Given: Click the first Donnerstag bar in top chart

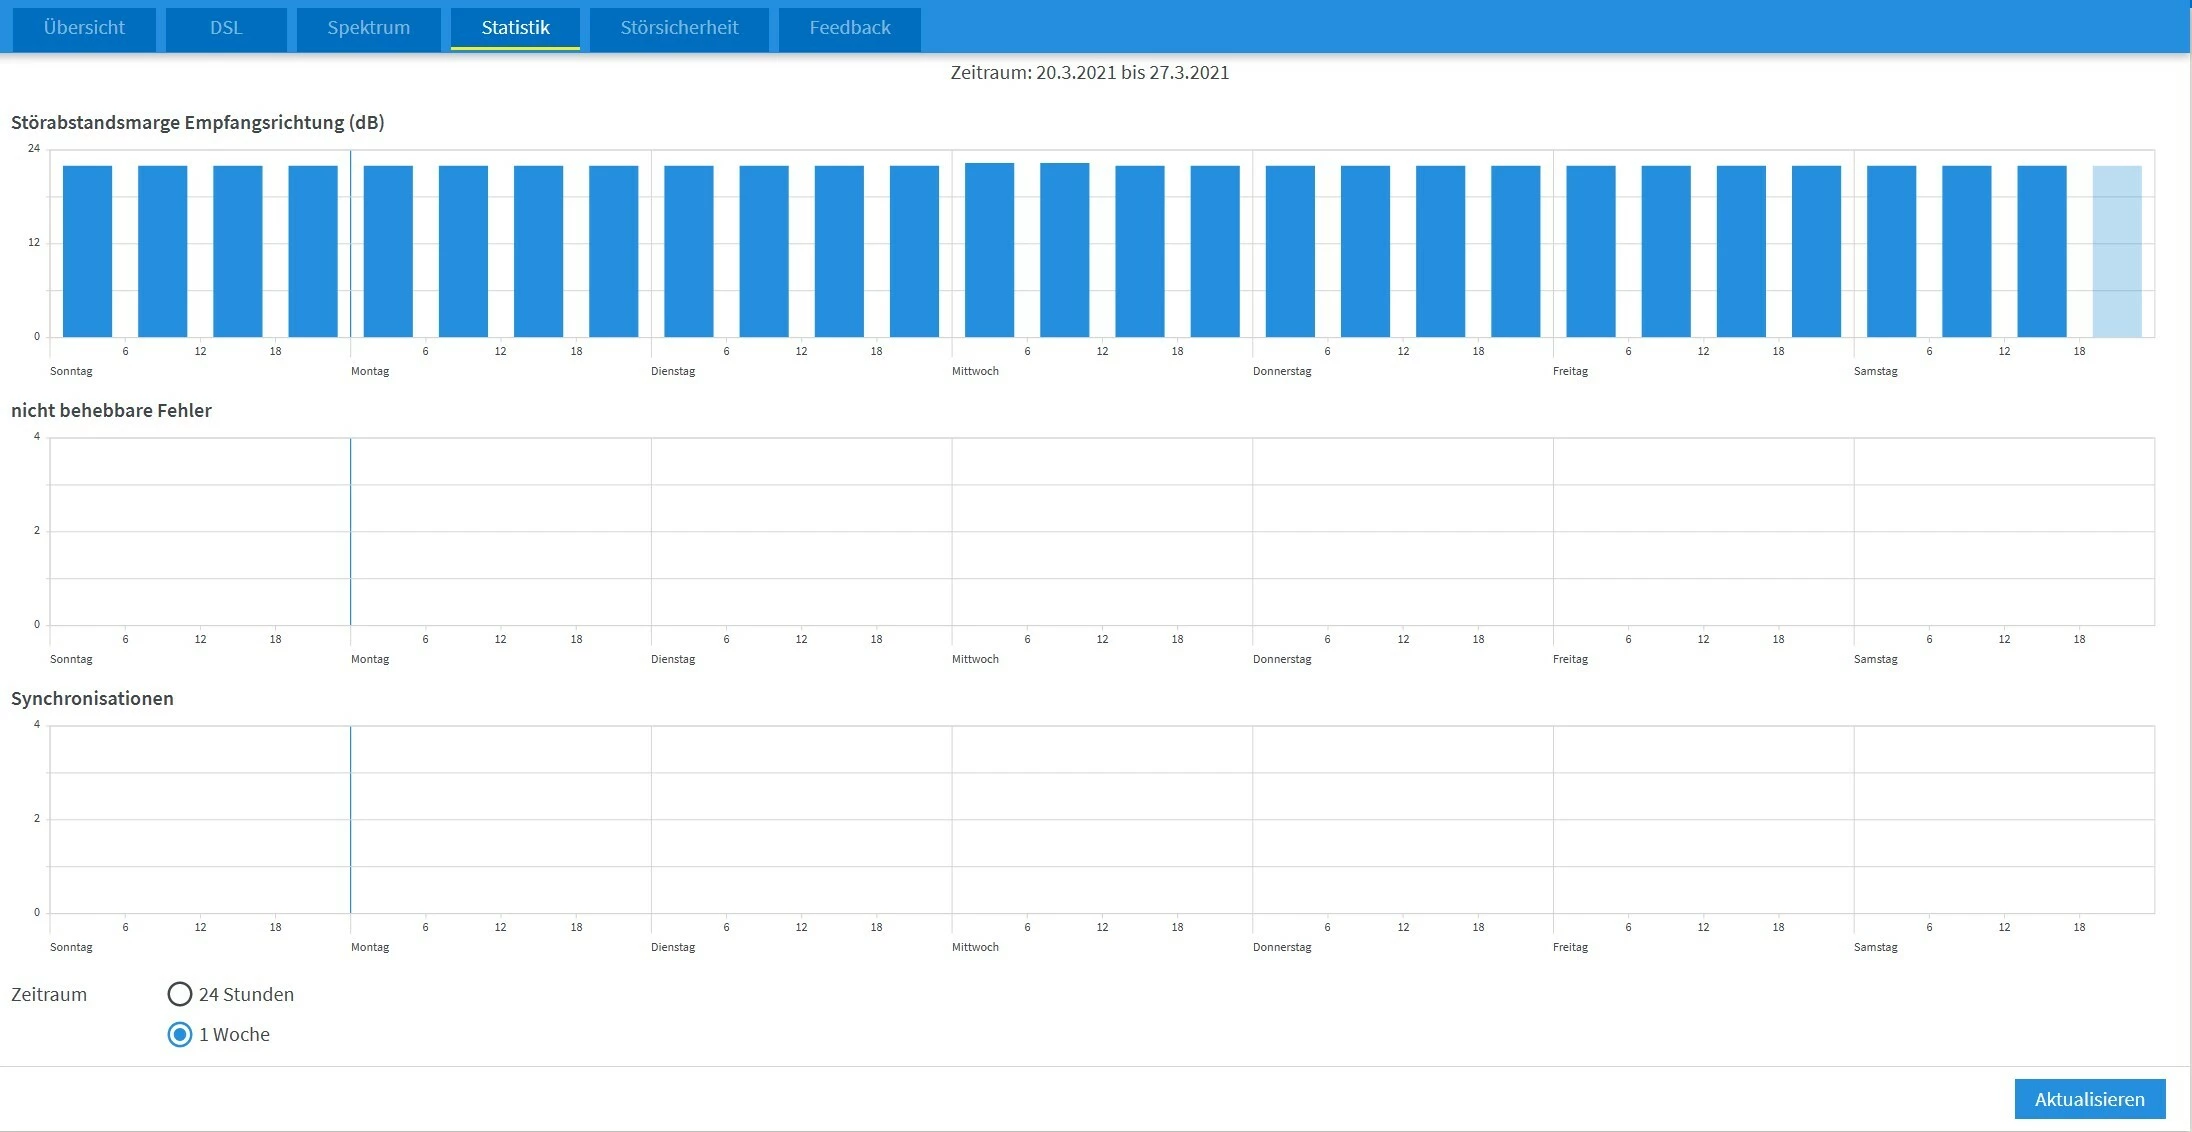Looking at the screenshot, I should (1290, 251).
